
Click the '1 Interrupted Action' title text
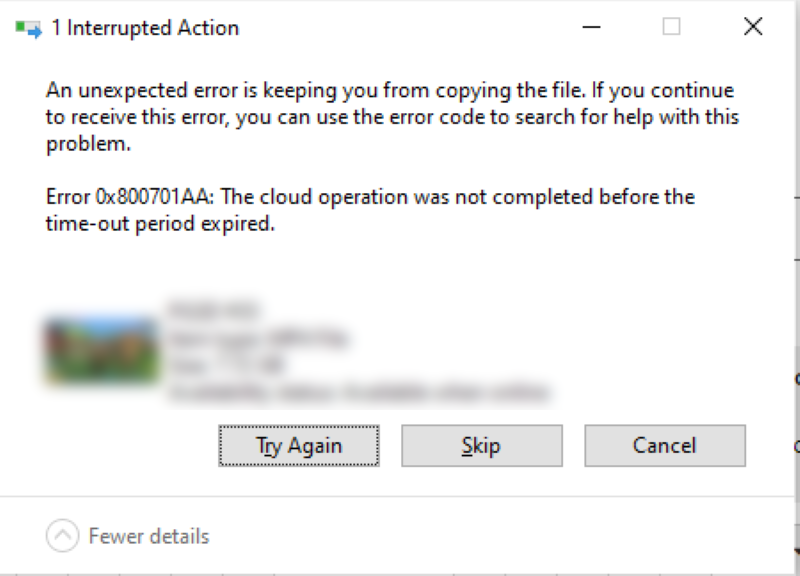tap(145, 28)
